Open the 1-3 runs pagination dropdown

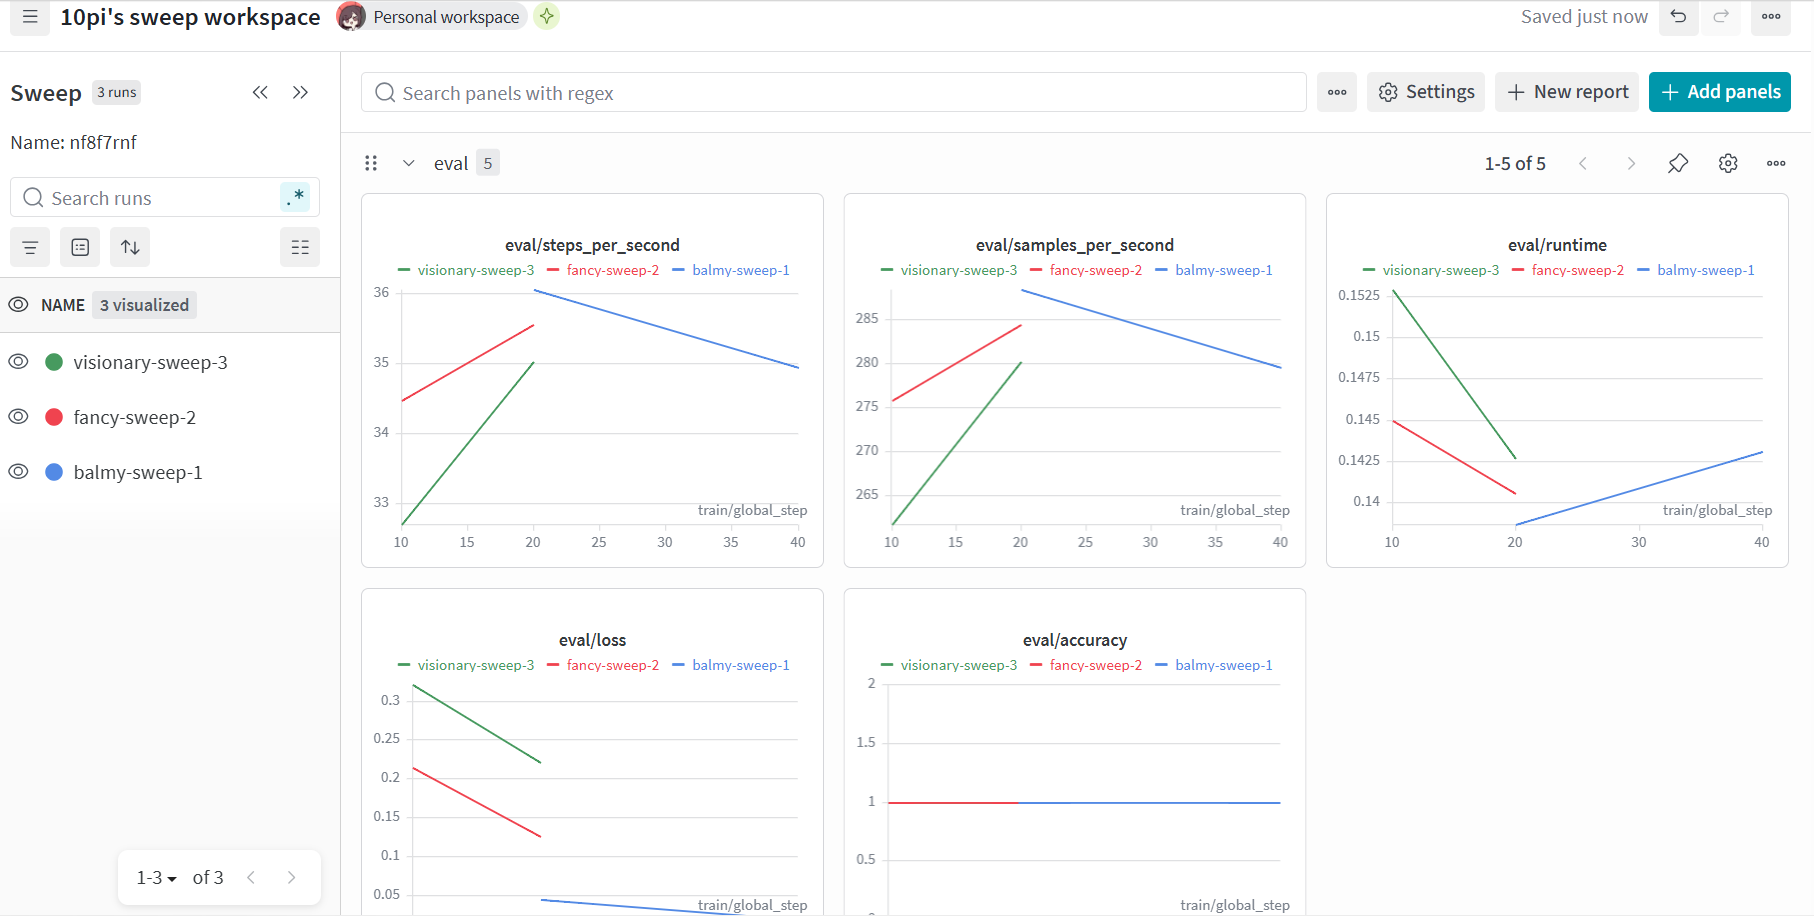point(156,878)
